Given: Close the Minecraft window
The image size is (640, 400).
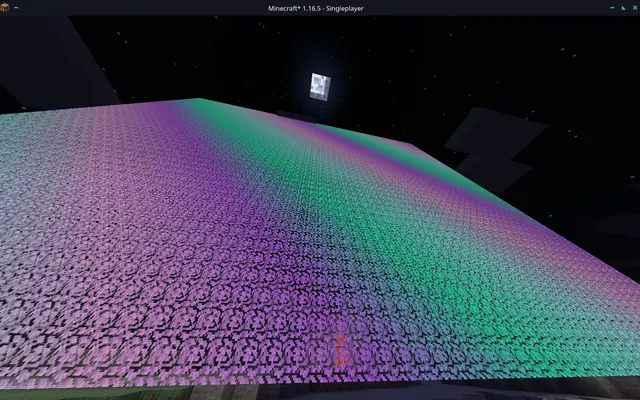Looking at the screenshot, I should [635, 8].
